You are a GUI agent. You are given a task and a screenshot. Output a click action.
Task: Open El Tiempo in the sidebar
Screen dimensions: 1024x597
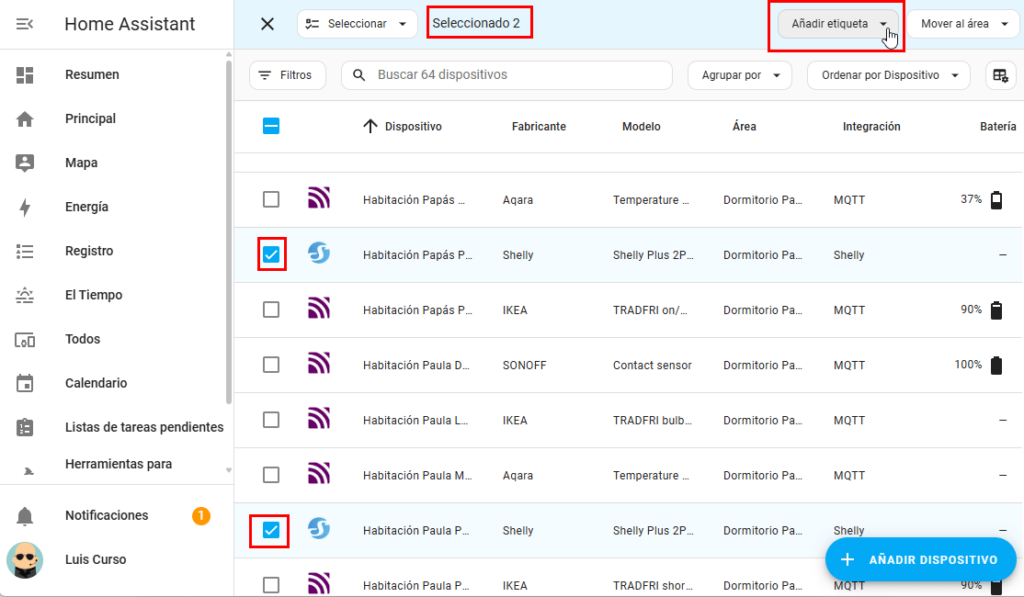click(93, 295)
